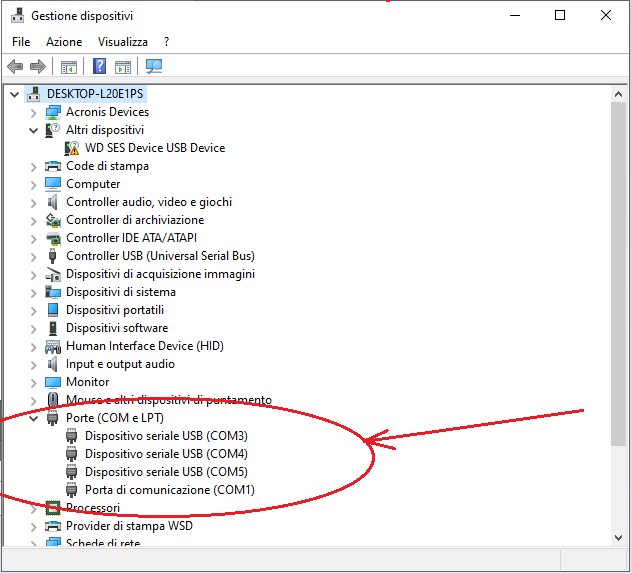Viewport: 632px width, 574px height.
Task: Collapse the DESKTOP-L20E1PS root node
Action: coord(15,94)
